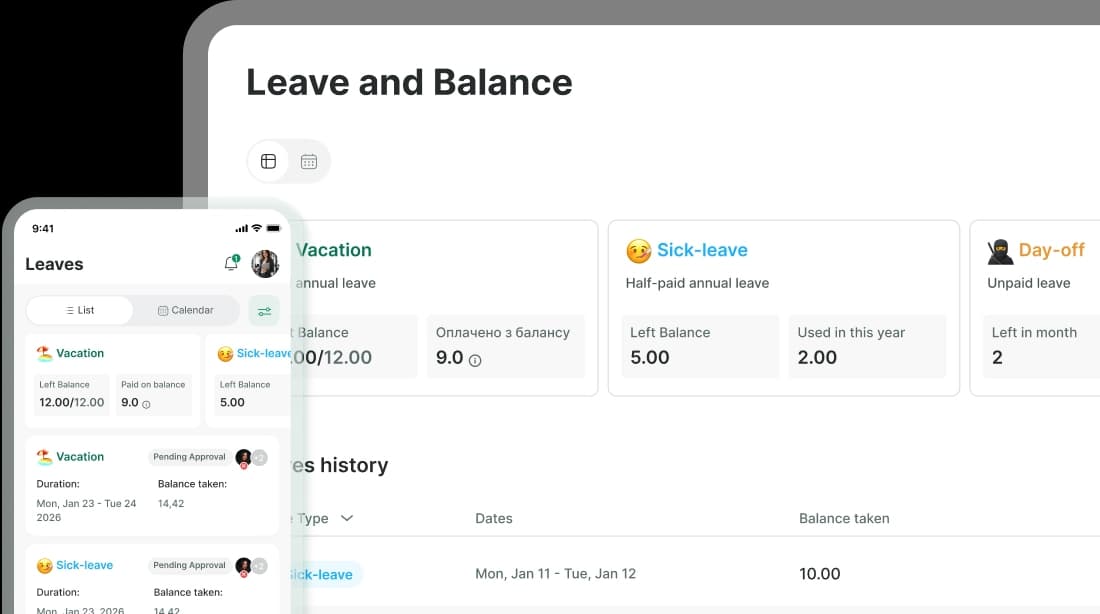The width and height of the screenshot is (1100, 614).
Task: Click the Dates column header
Action: 494,519
